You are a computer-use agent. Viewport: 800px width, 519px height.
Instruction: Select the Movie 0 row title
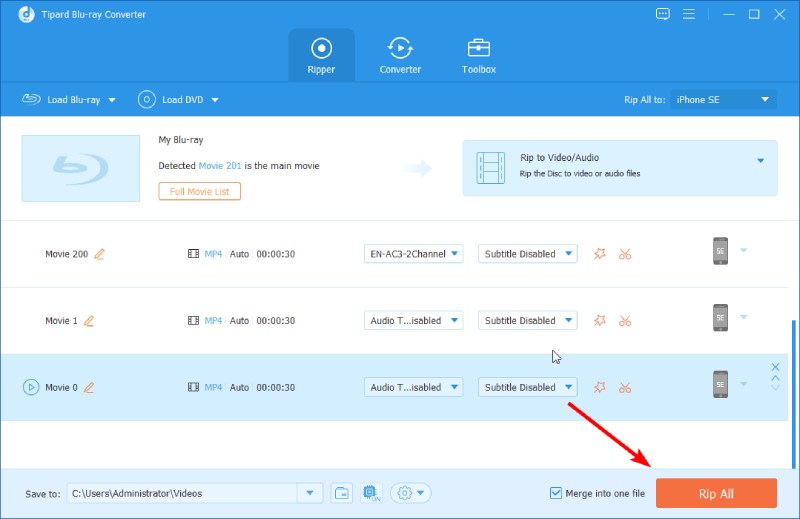click(x=61, y=387)
